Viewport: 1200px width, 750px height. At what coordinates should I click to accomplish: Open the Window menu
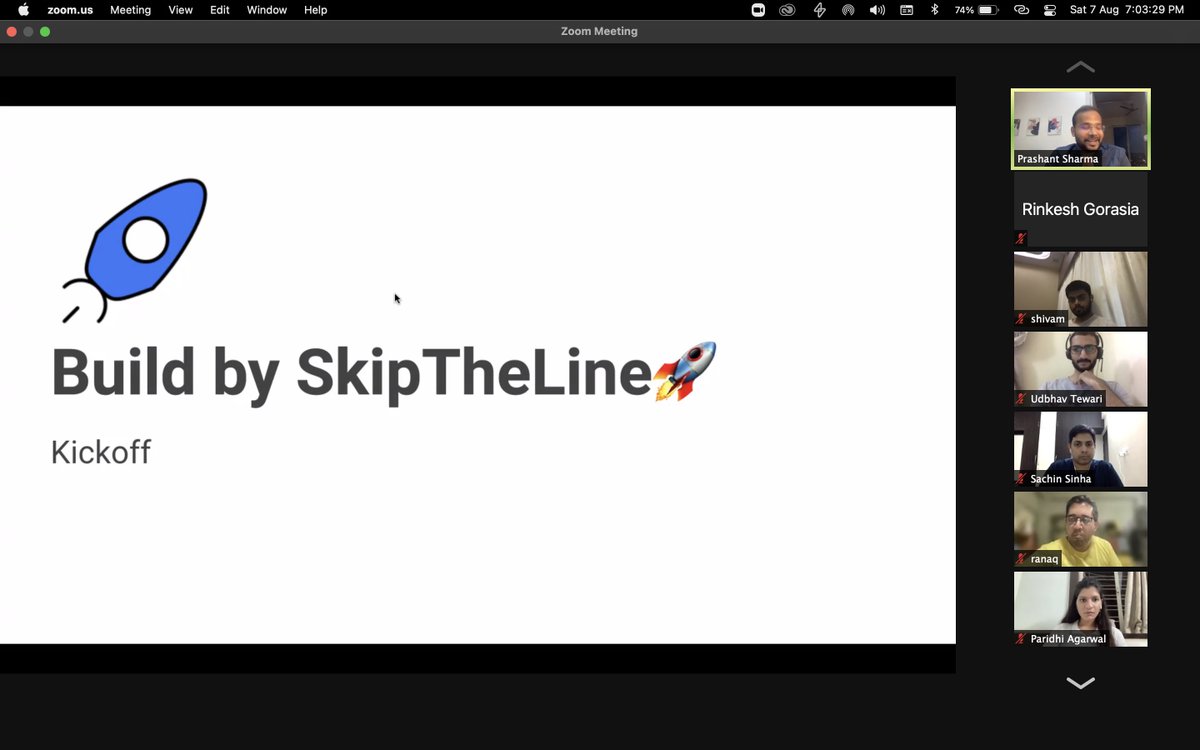(x=267, y=10)
